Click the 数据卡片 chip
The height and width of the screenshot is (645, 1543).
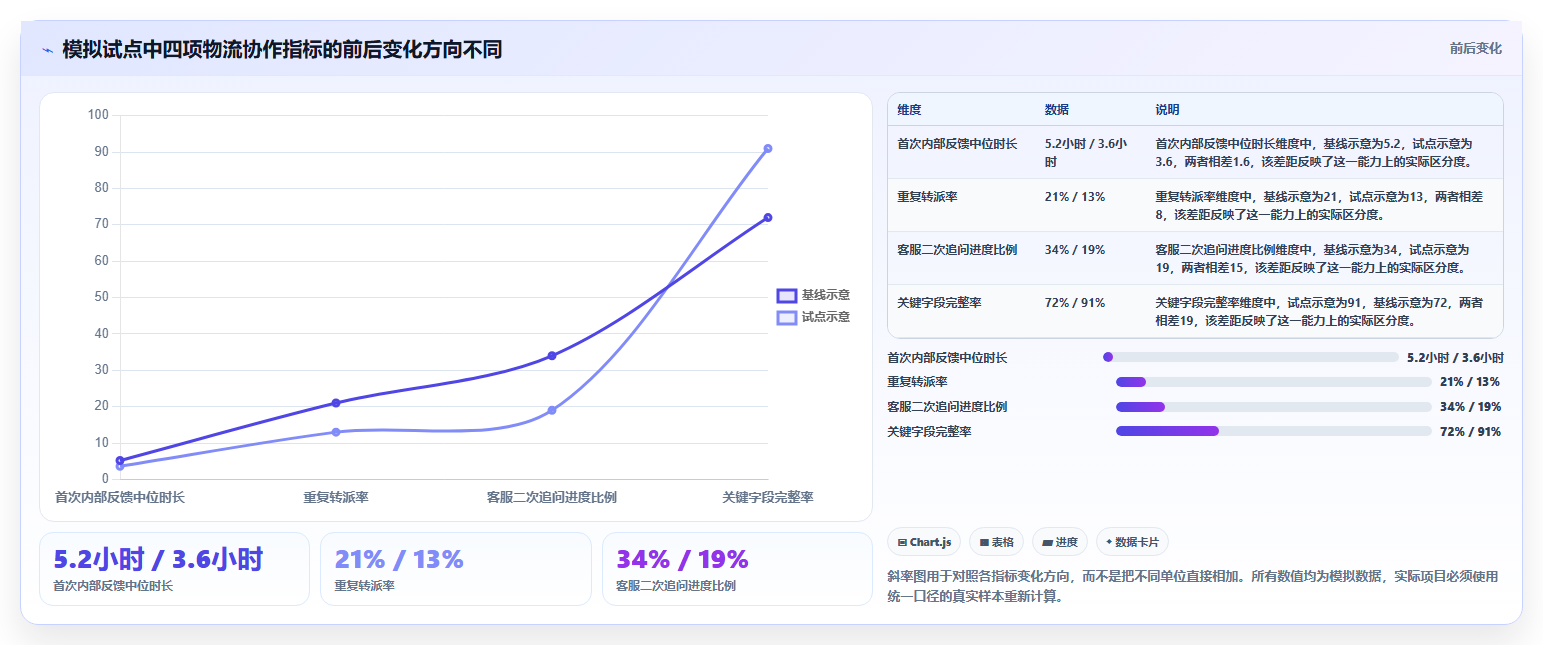1132,542
